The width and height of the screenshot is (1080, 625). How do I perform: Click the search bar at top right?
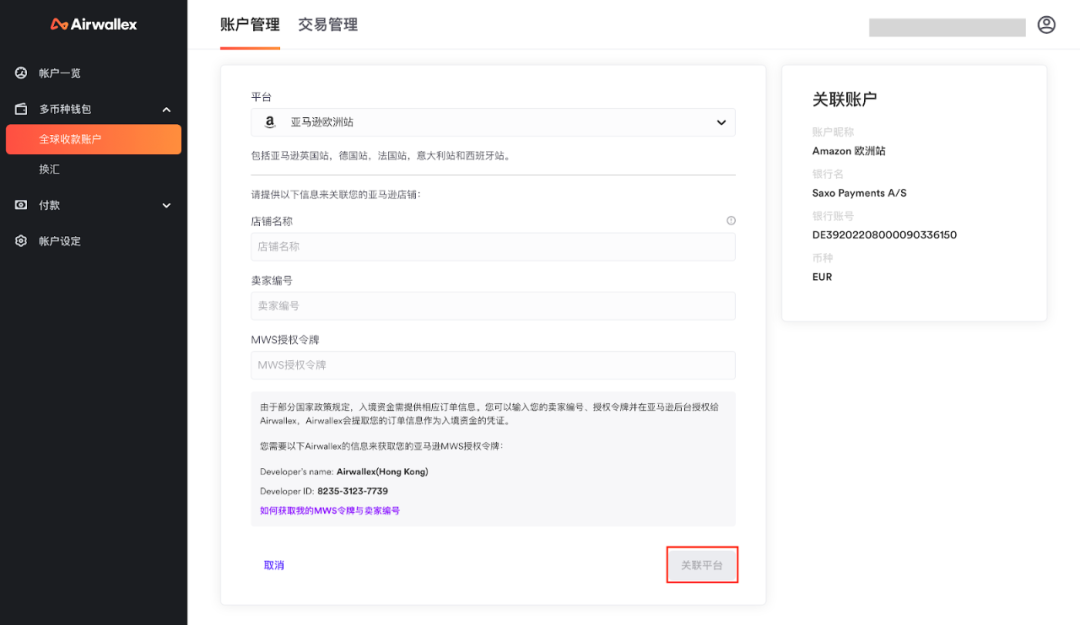(945, 24)
